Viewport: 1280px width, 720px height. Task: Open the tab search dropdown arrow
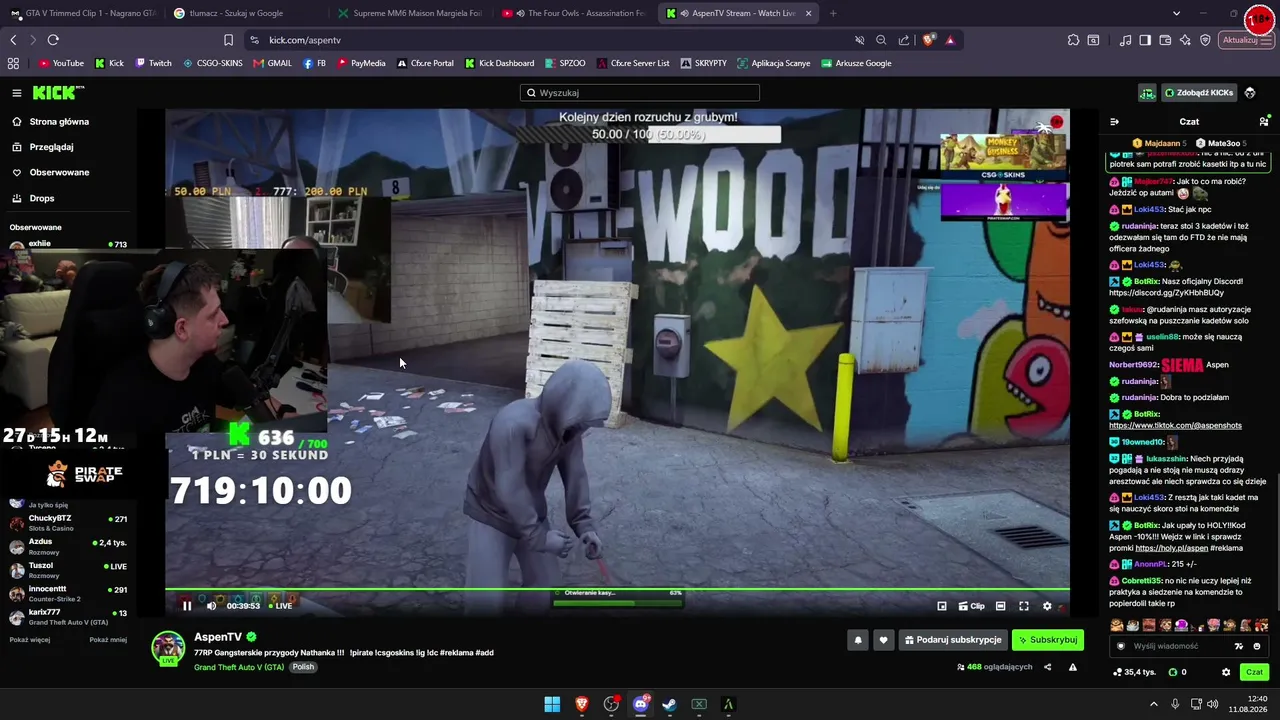point(1176,13)
